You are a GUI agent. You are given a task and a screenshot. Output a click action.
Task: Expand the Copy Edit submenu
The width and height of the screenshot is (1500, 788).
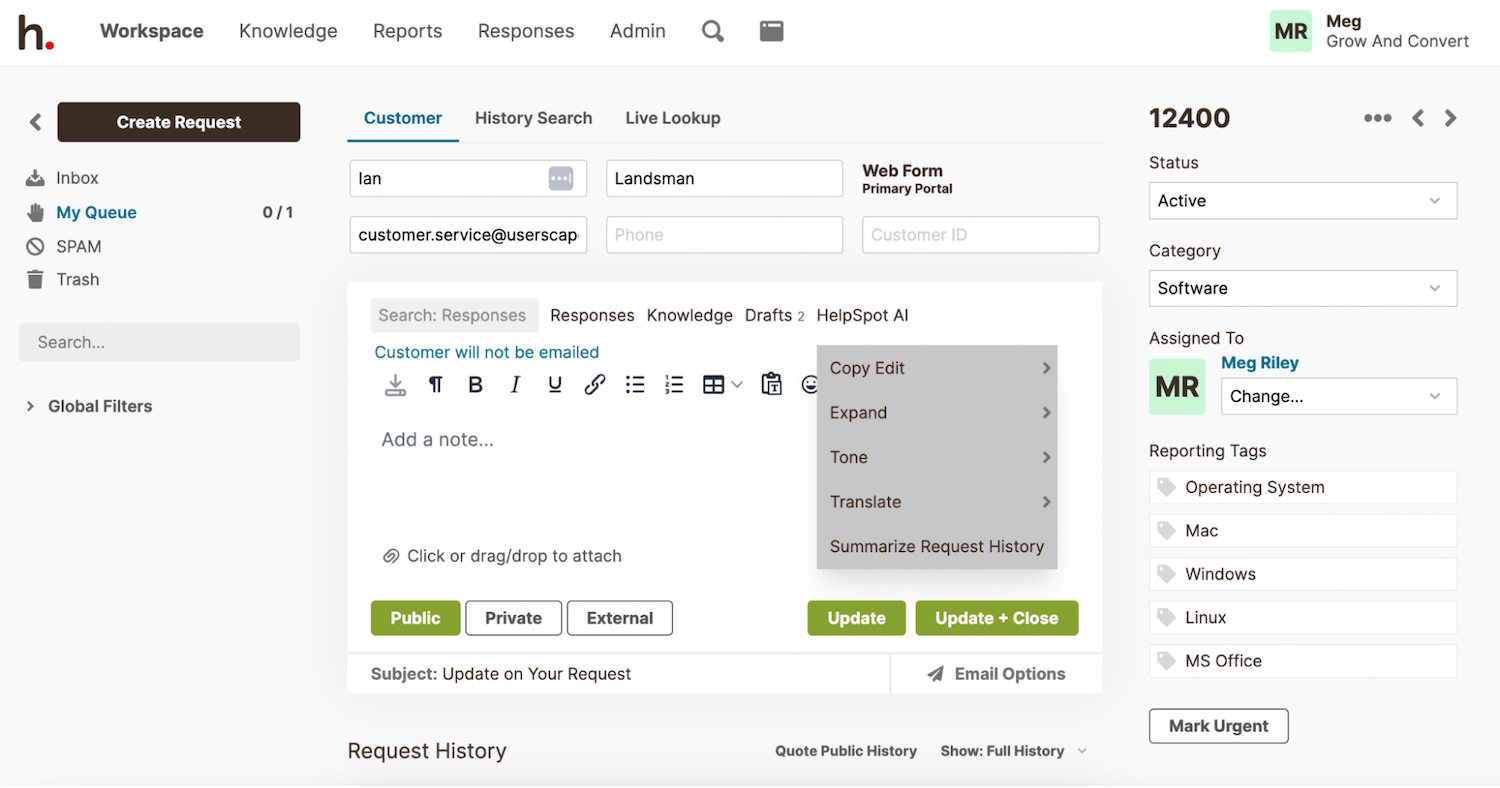tap(937, 368)
